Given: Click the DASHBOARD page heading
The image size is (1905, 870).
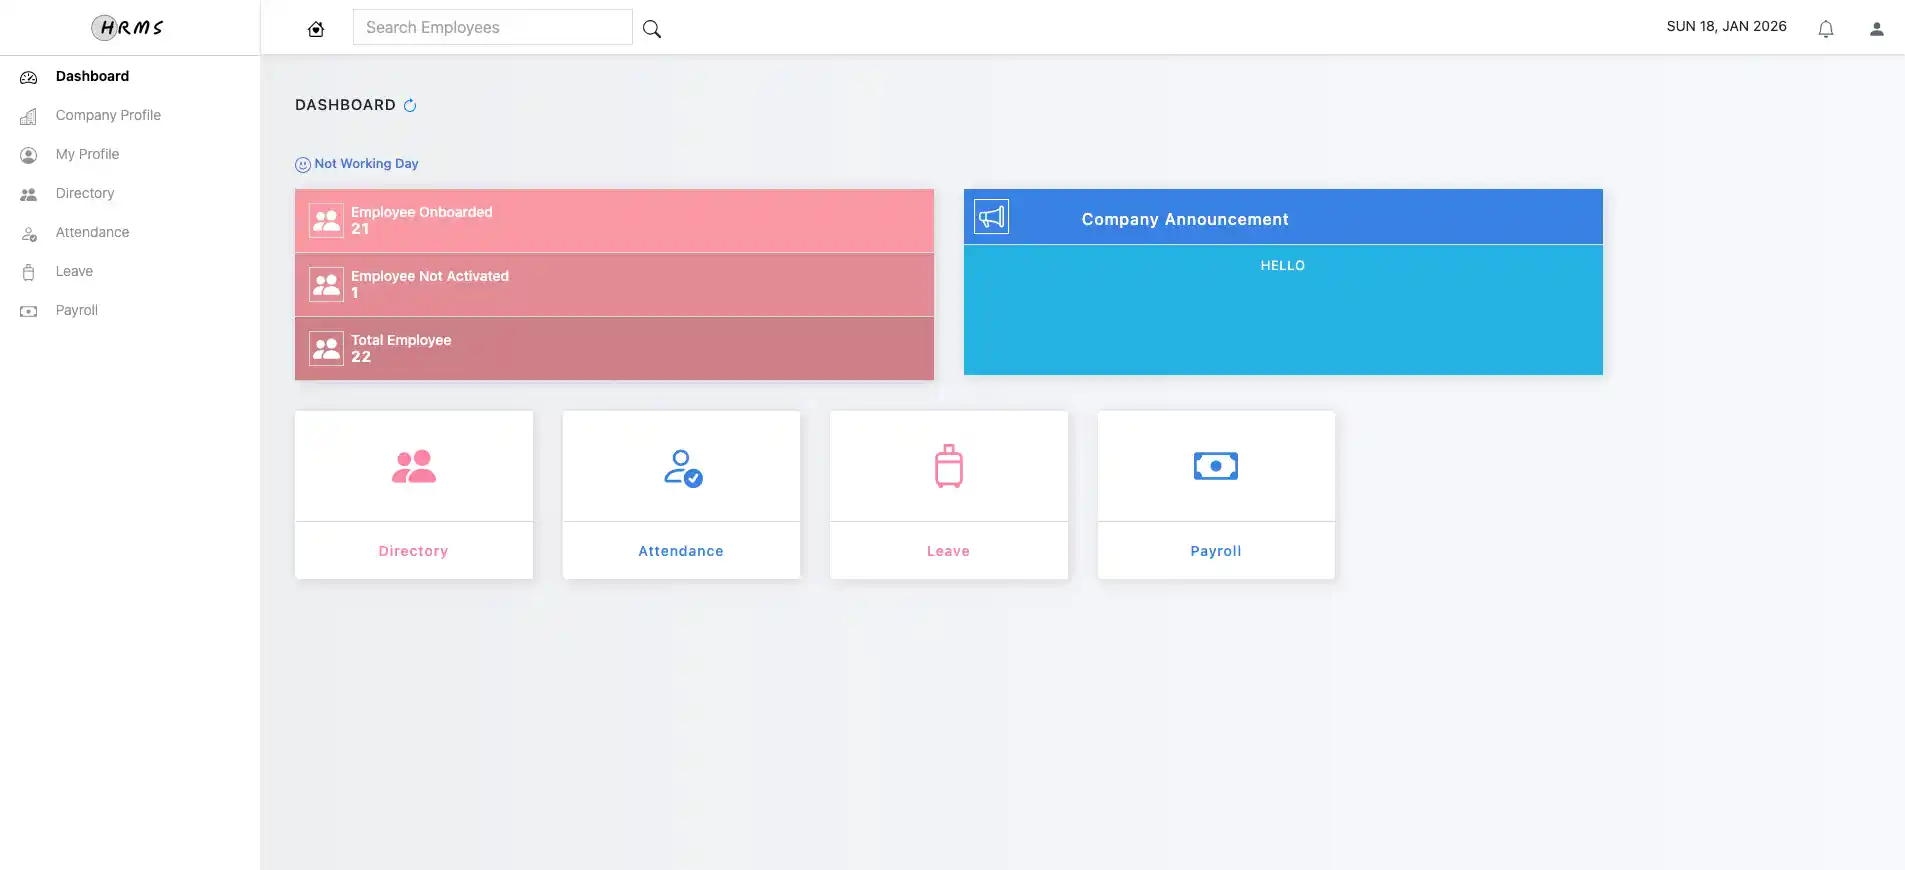Looking at the screenshot, I should [x=345, y=105].
